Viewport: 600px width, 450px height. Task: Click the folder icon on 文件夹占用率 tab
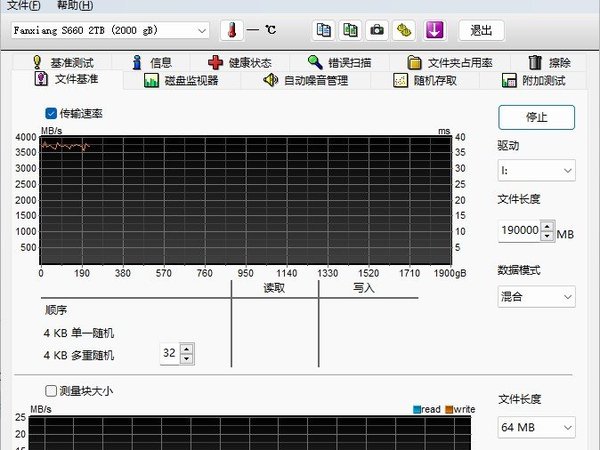pos(414,62)
